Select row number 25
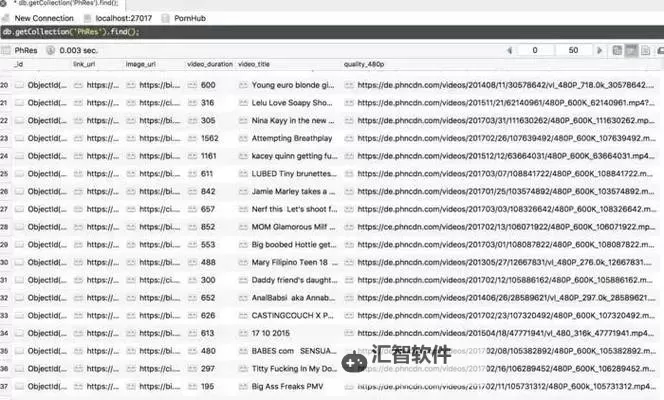Screen dimensions: 664x400 tap(4, 174)
